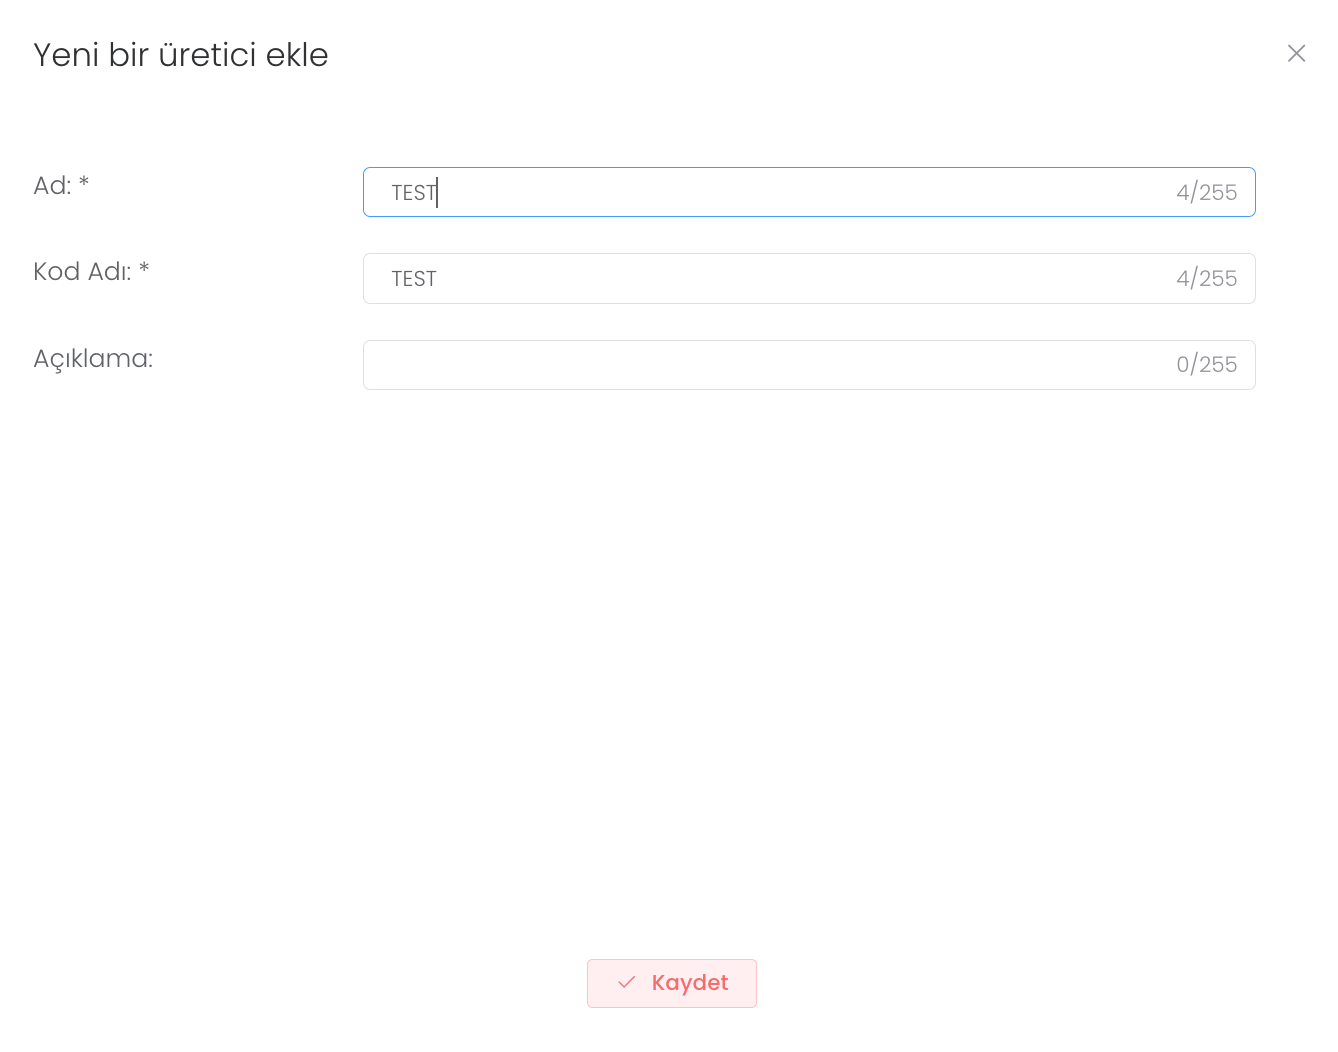Viewport: 1338px width, 1052px height.
Task: Click the 'Ad:' field label
Action: coord(52,186)
